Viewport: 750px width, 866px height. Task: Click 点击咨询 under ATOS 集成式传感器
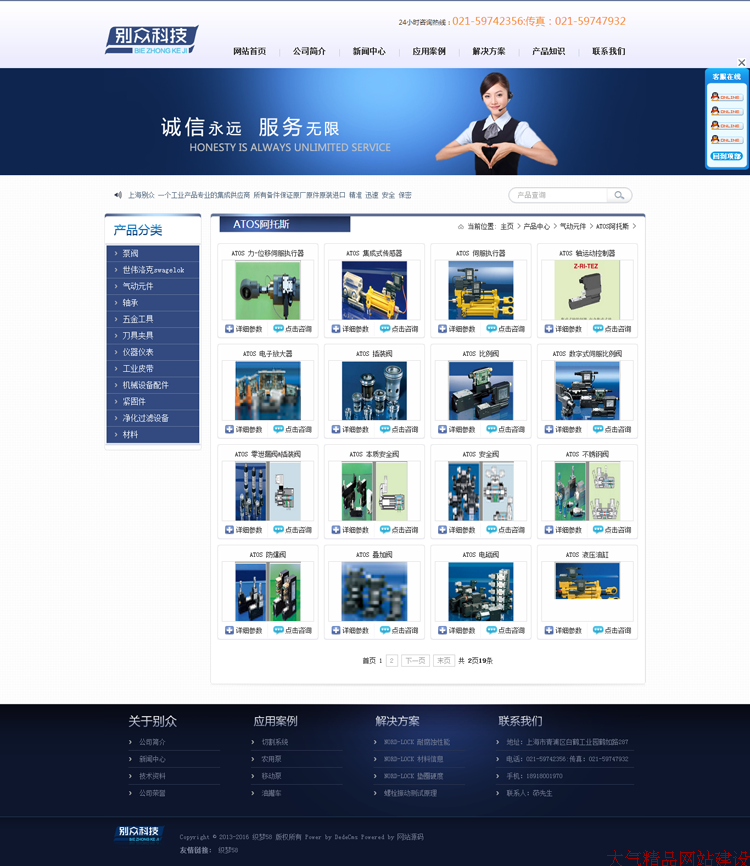click(x=399, y=329)
